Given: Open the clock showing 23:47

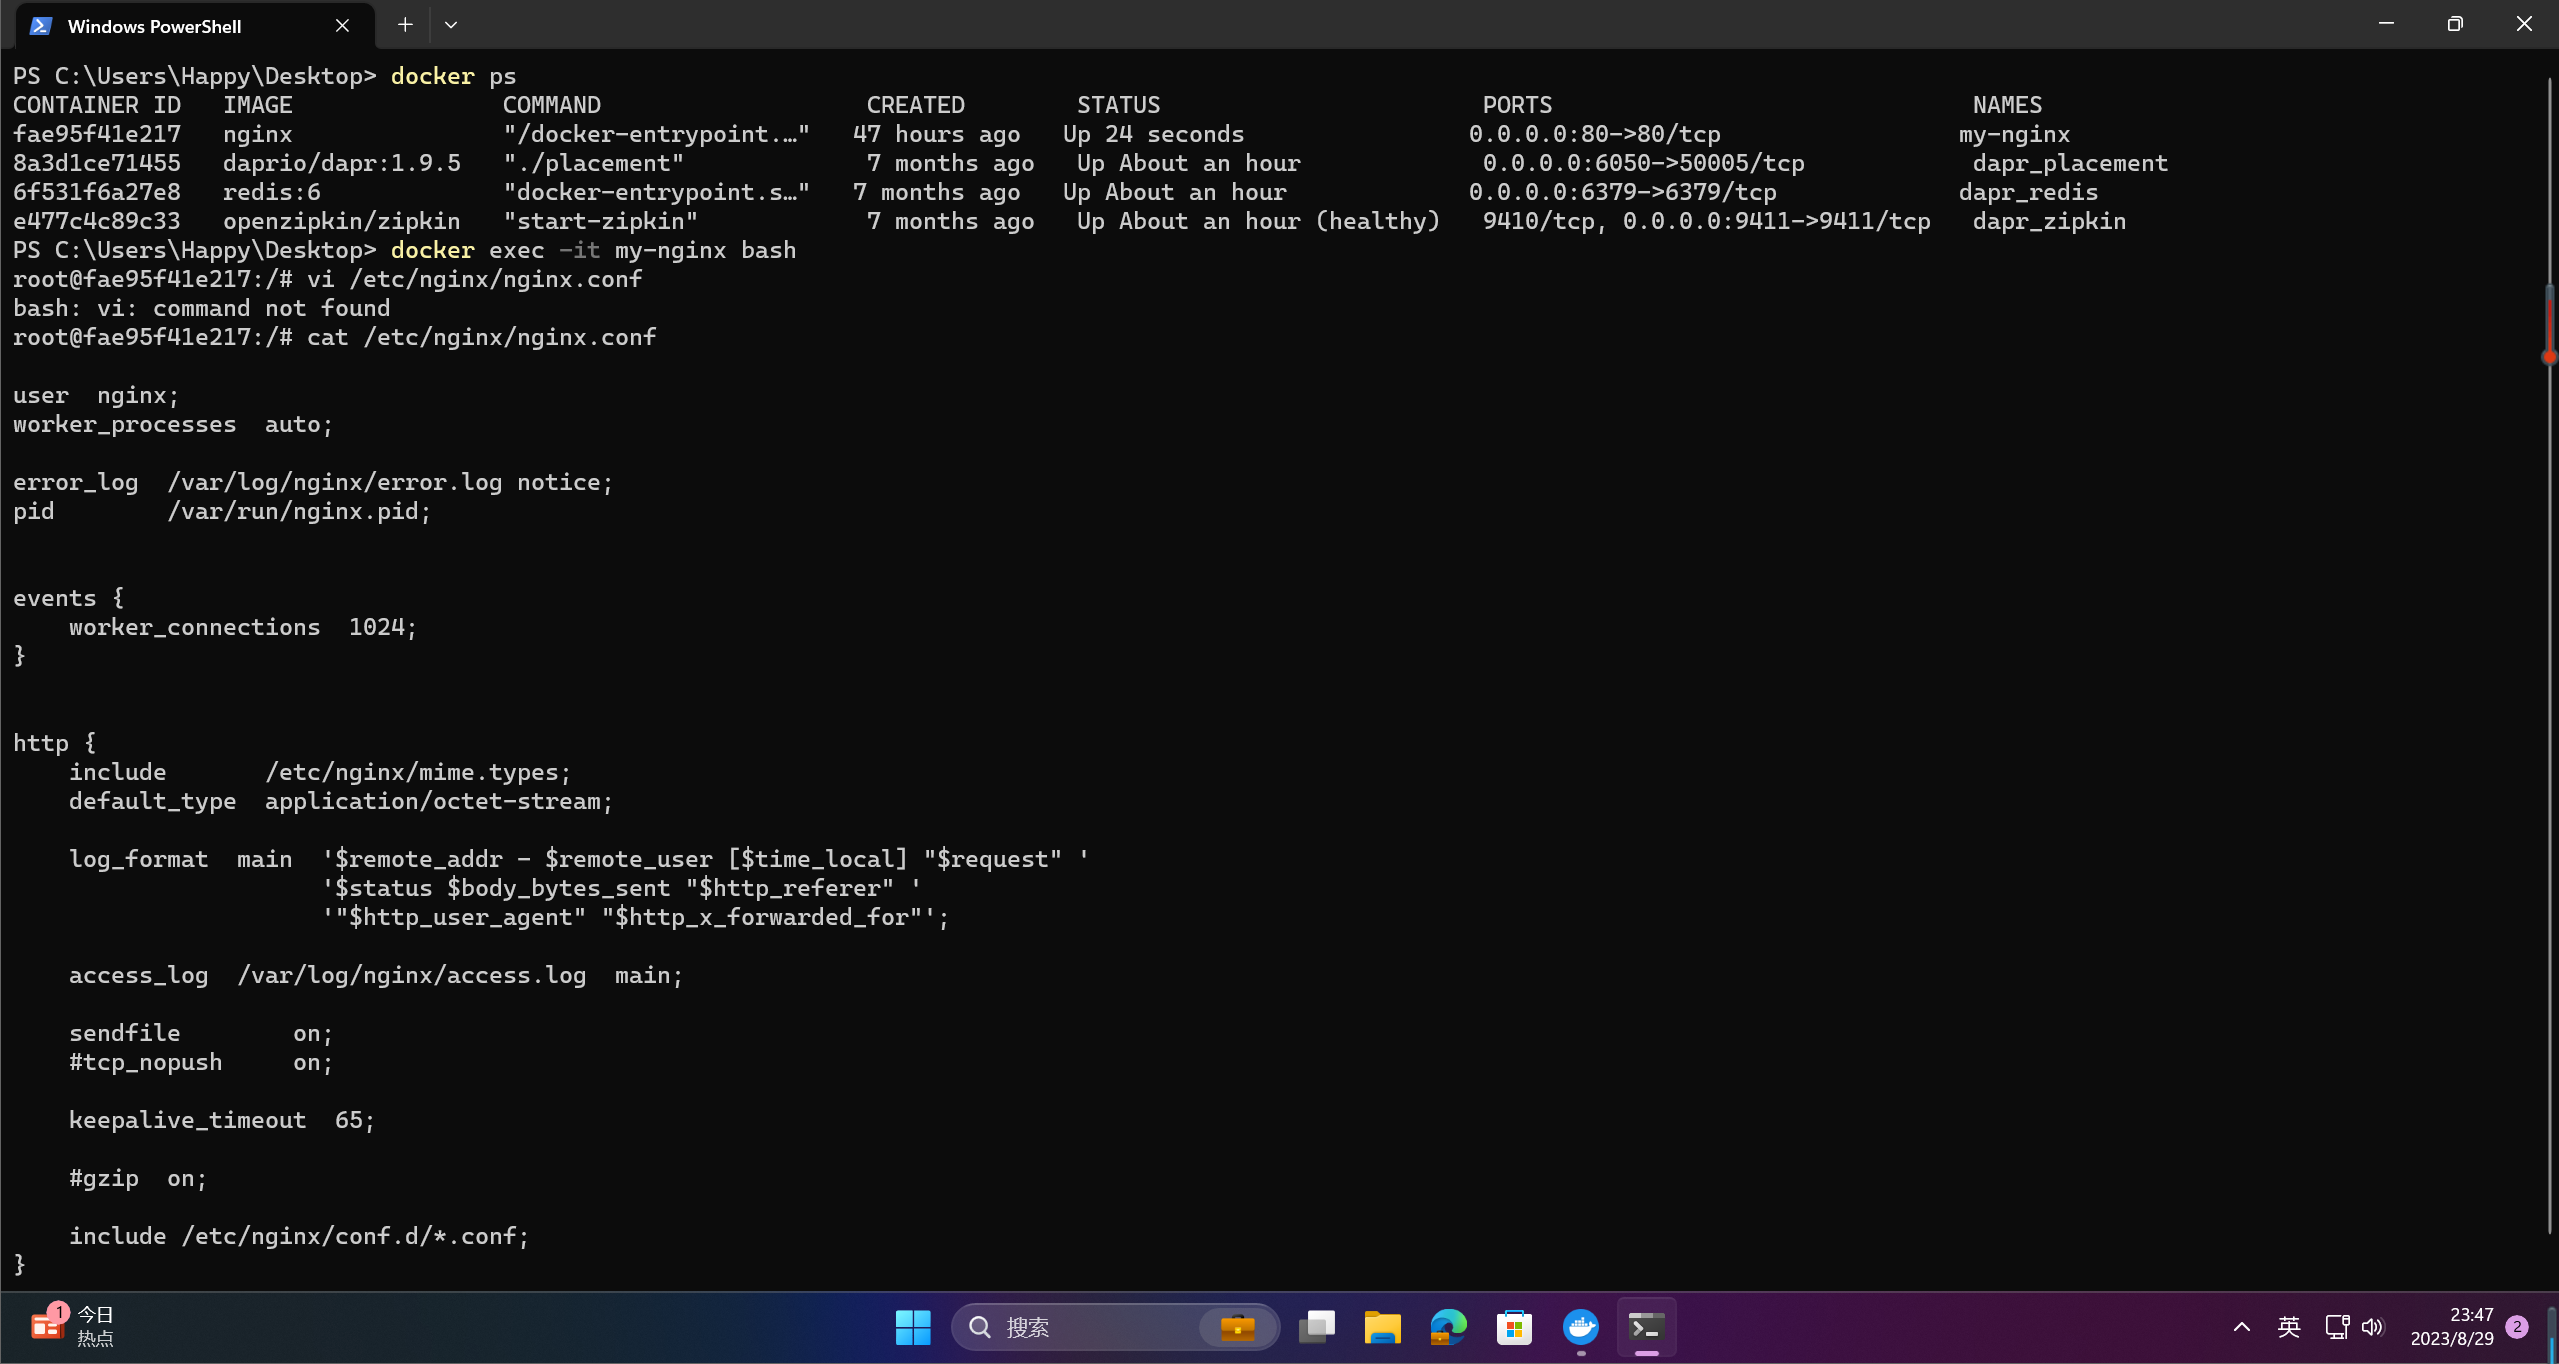Looking at the screenshot, I should point(2452,1327).
